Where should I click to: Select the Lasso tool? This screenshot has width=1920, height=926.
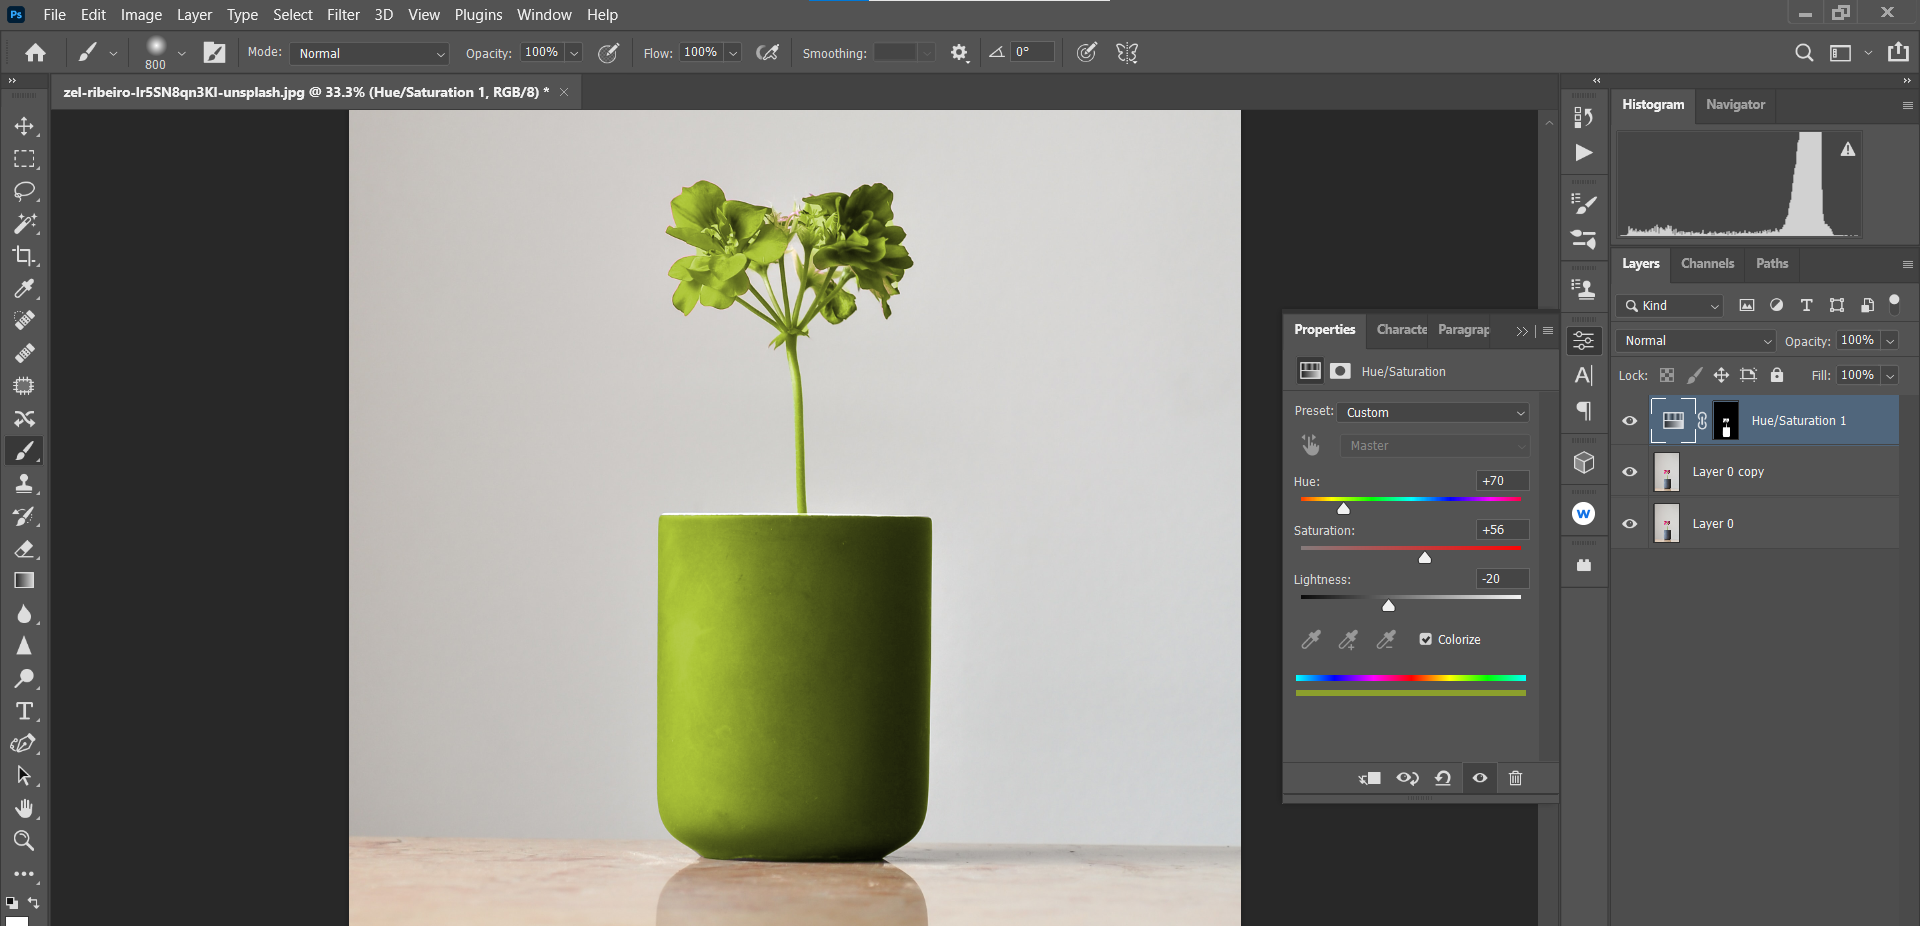[x=24, y=191]
